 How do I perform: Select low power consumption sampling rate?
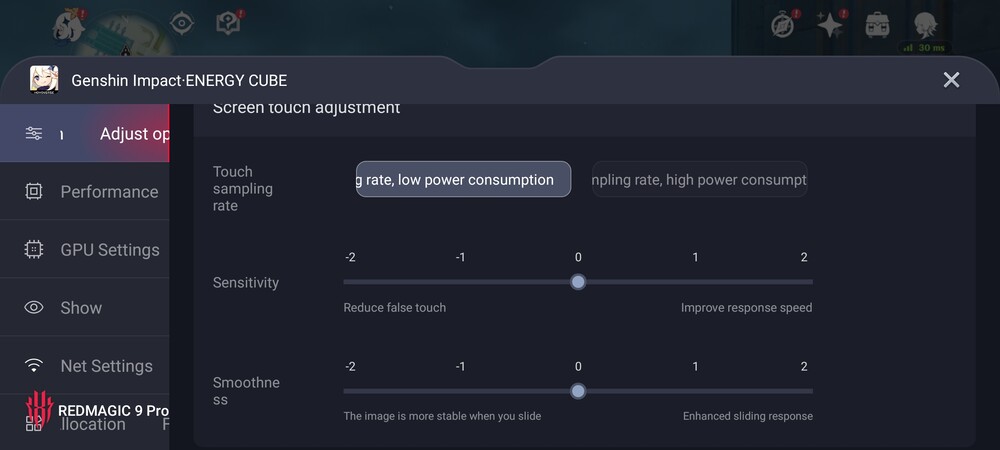coord(464,179)
